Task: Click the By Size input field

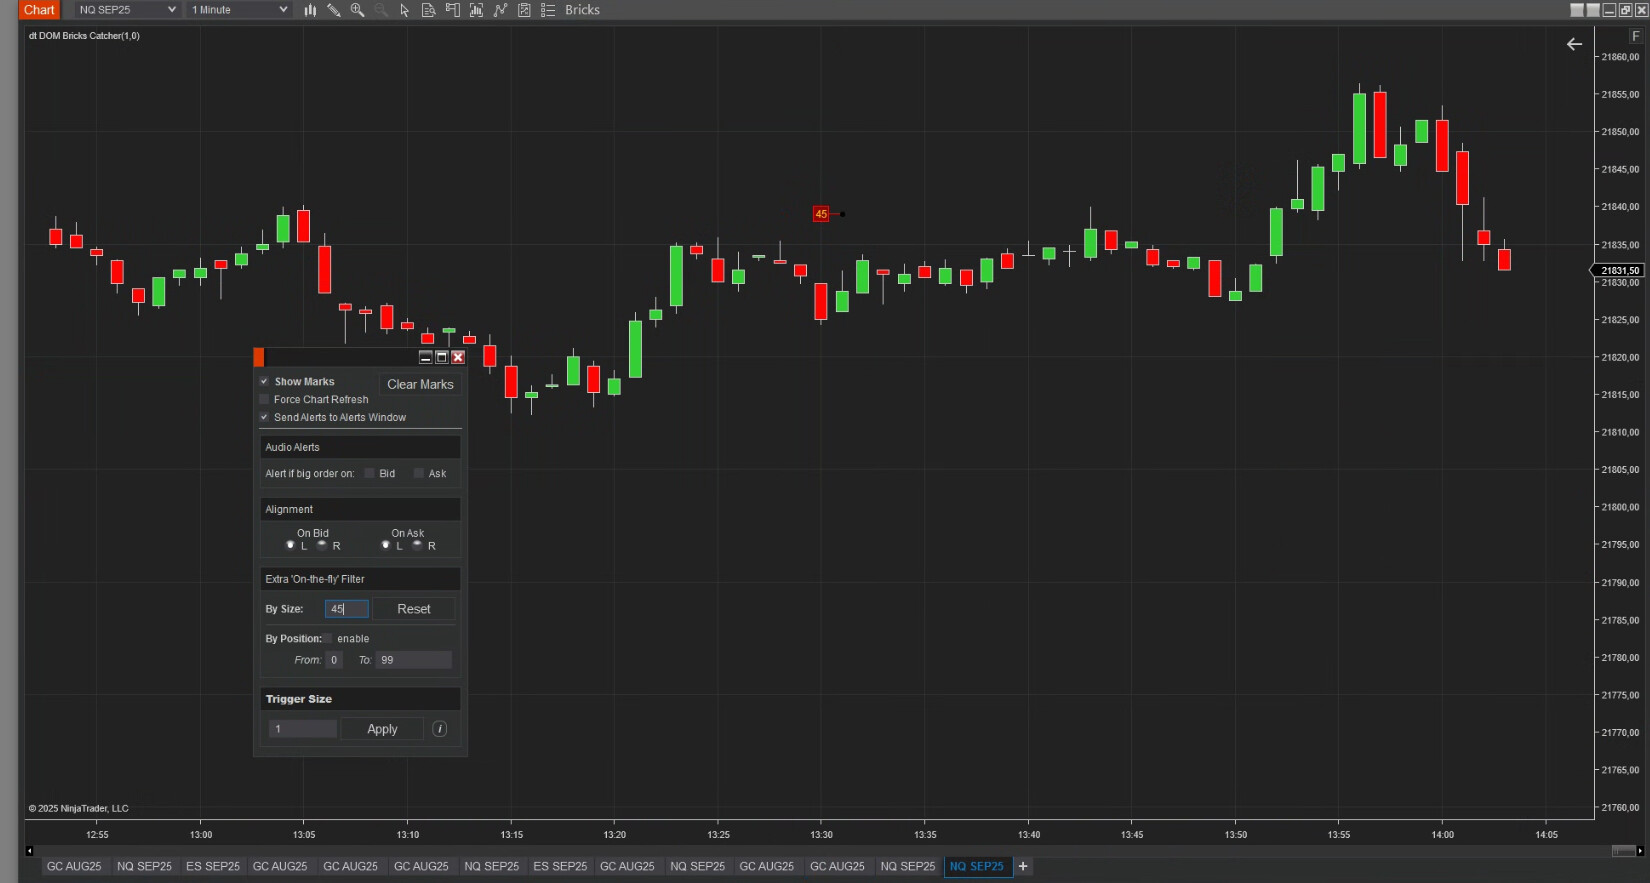Action: click(x=347, y=609)
